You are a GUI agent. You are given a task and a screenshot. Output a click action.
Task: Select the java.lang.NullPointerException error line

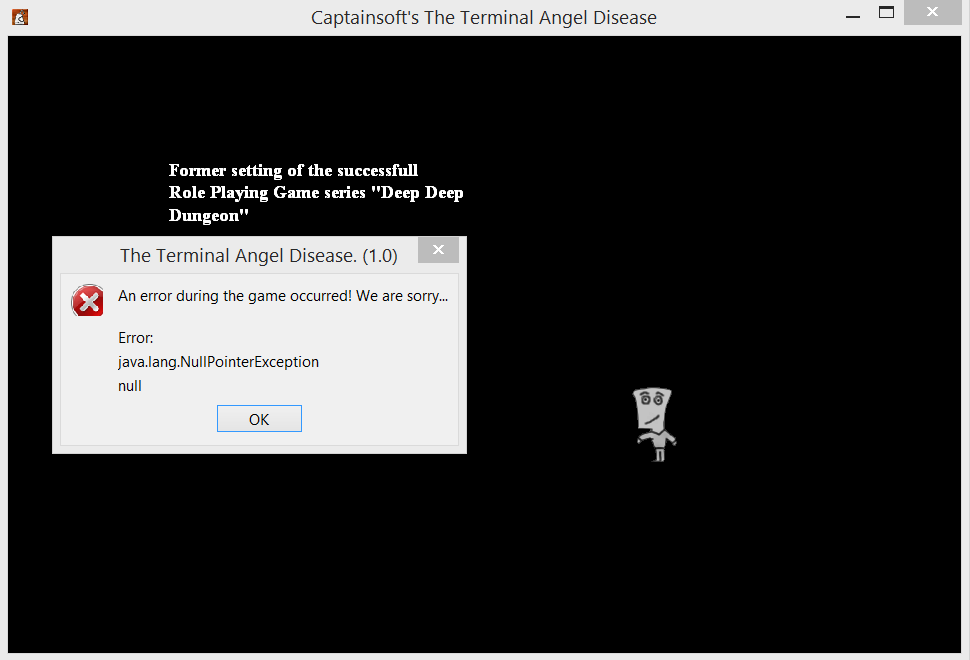(x=218, y=362)
